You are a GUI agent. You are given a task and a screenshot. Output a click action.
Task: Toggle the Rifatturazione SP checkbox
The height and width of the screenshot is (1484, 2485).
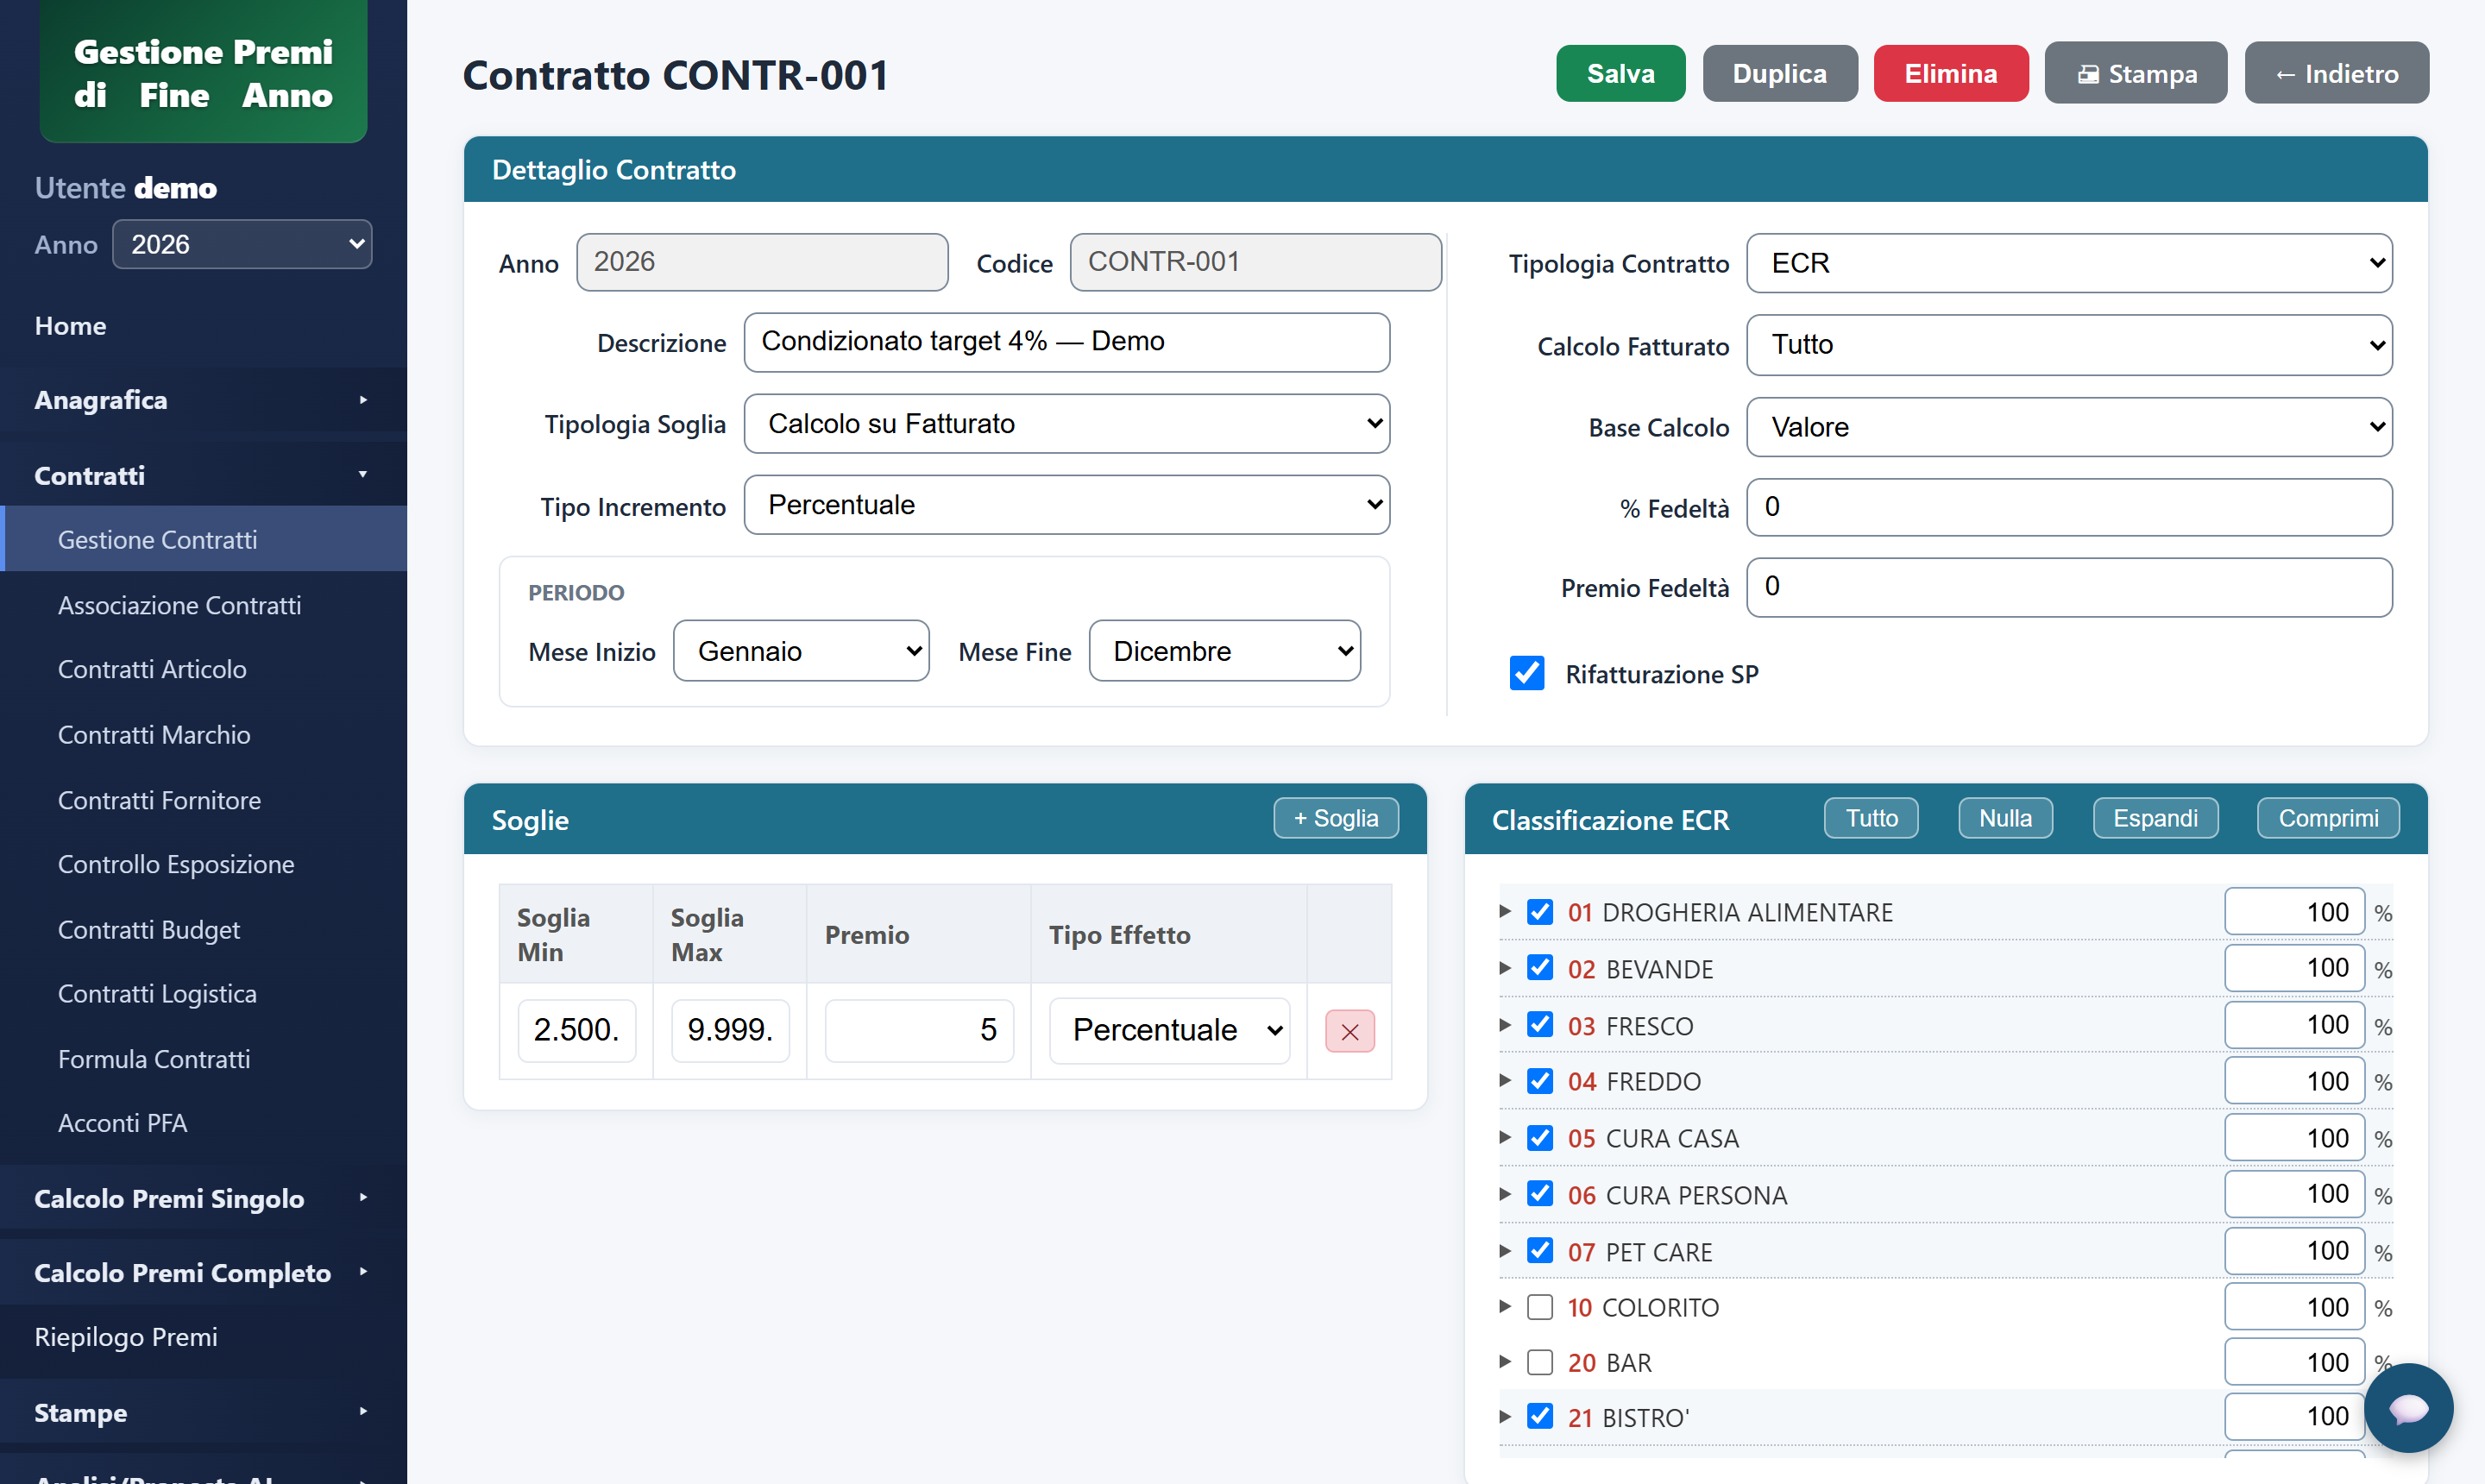[x=1526, y=673]
